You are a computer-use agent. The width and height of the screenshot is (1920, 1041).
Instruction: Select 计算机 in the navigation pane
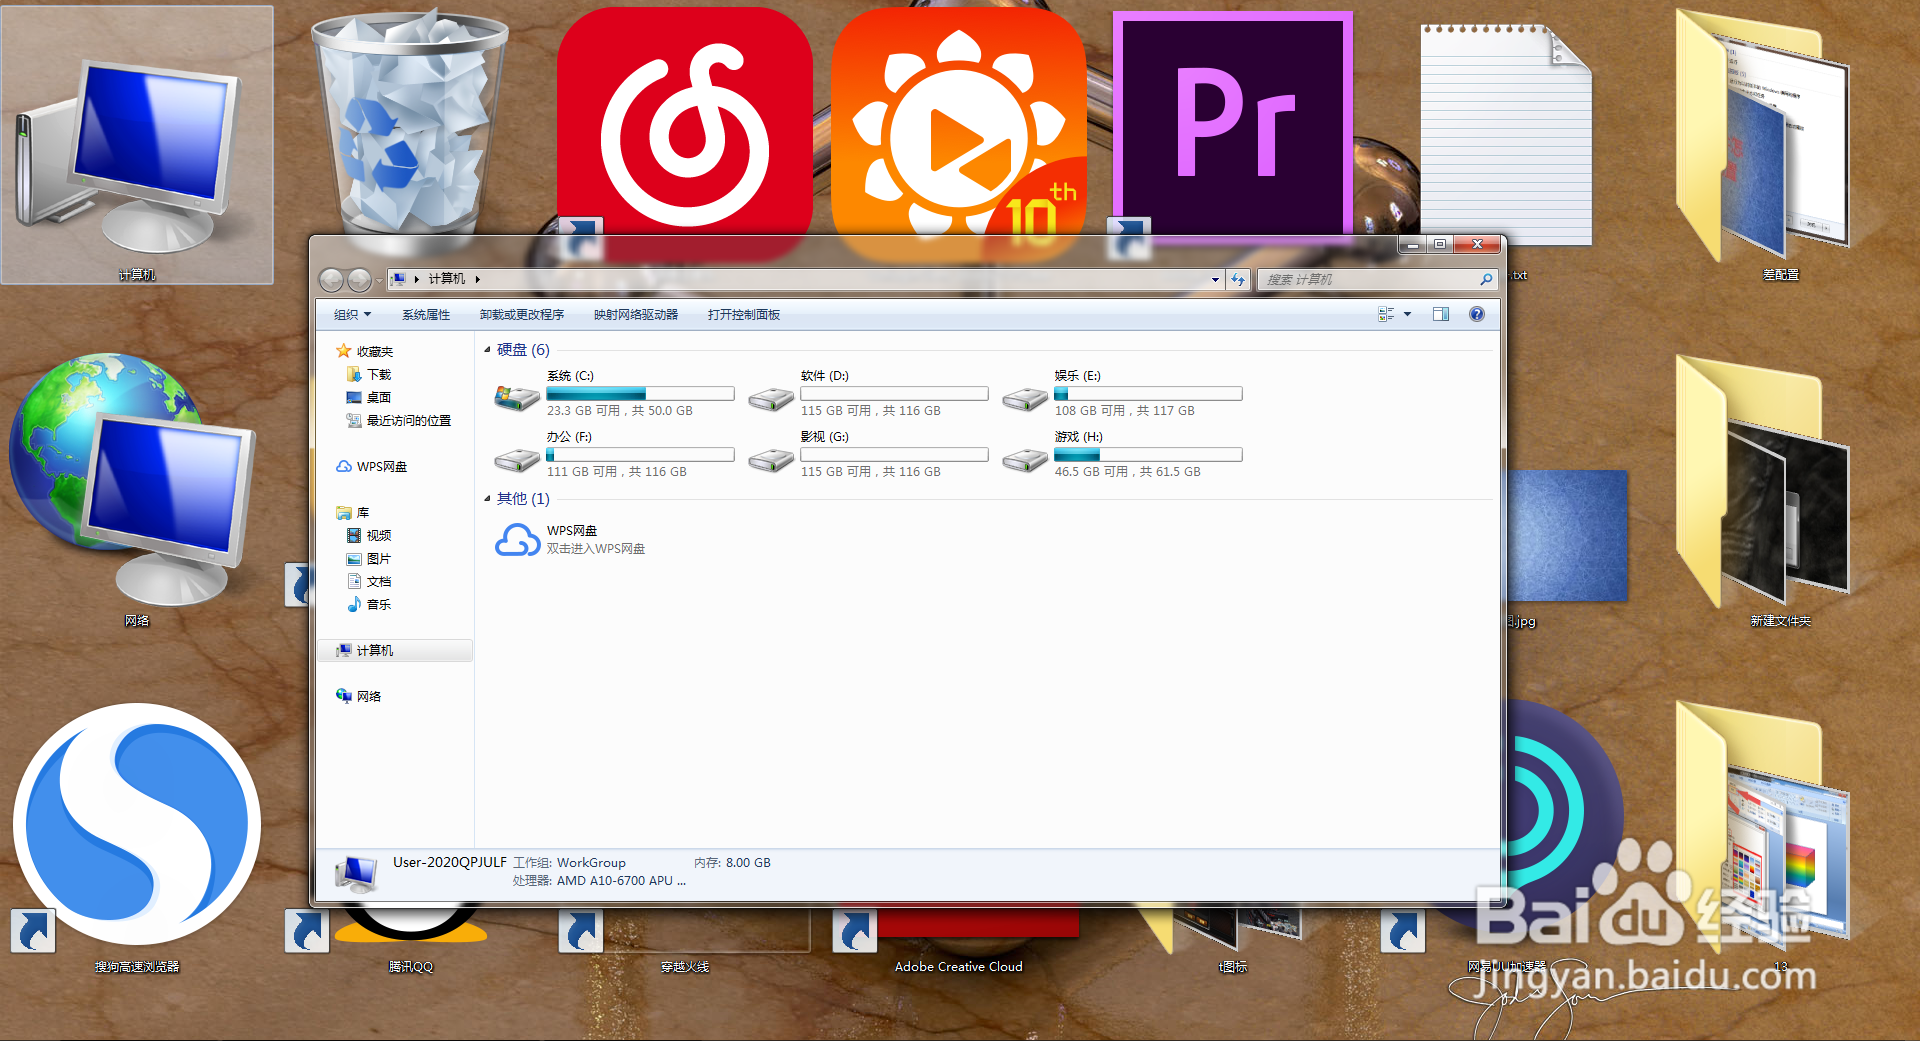396,650
